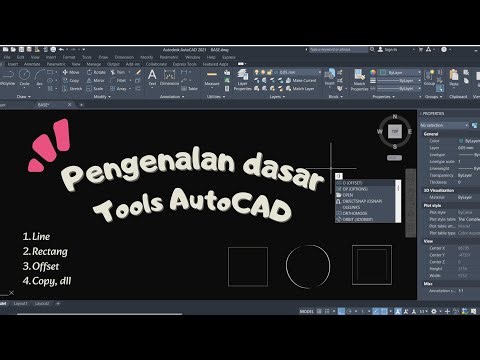Click the Table tool
This screenshot has height=360, width=480.
tap(189, 89)
